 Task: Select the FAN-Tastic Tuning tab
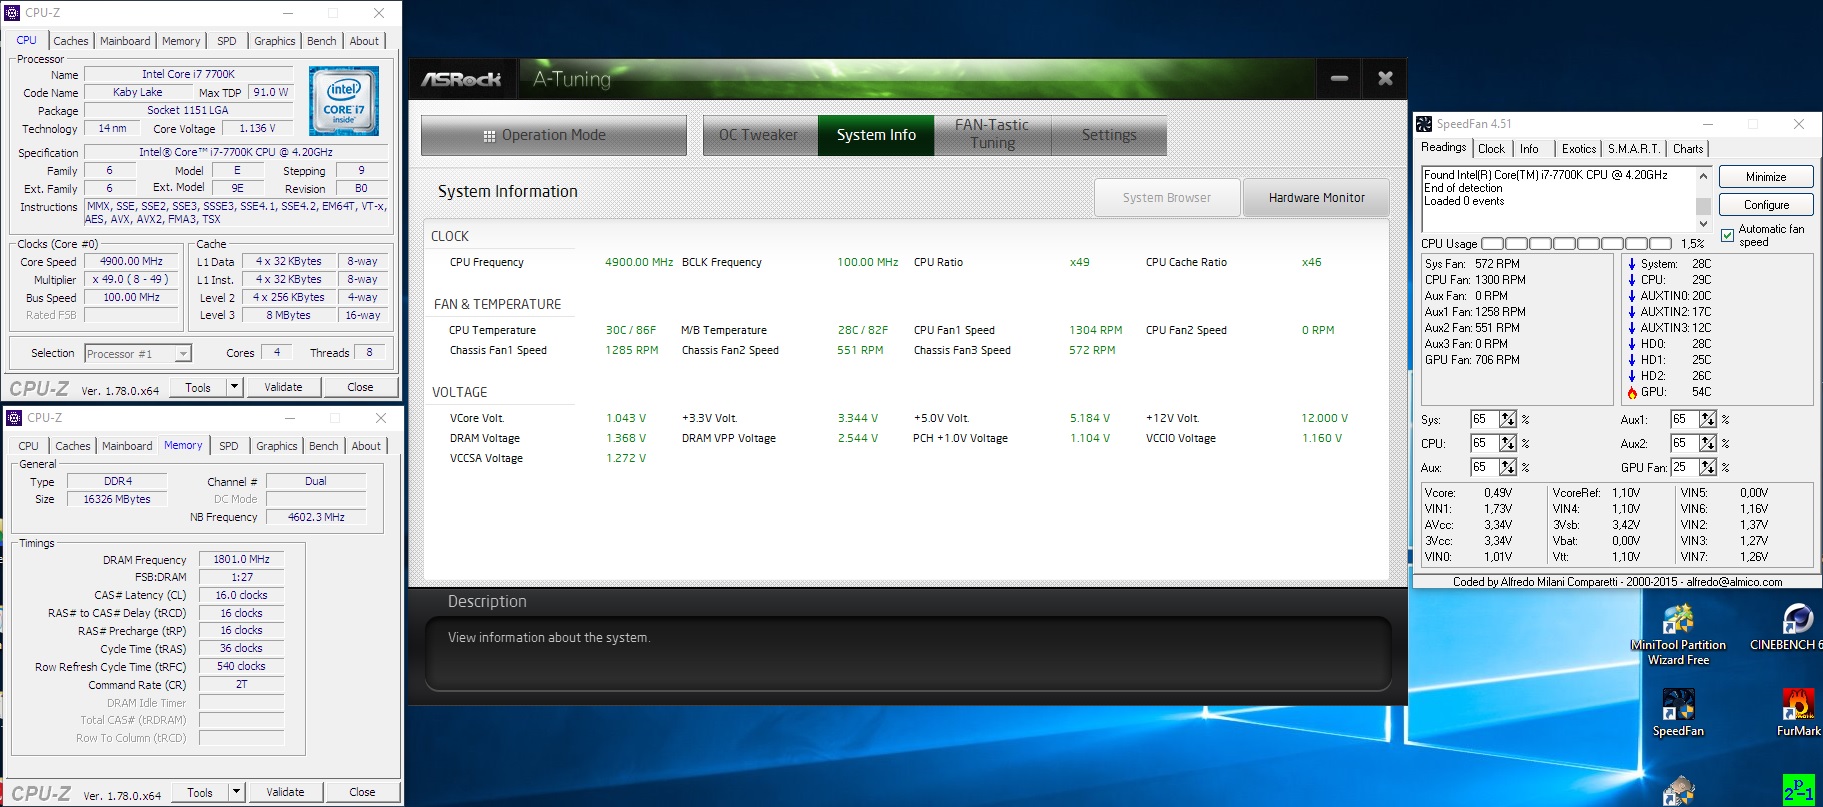992,135
